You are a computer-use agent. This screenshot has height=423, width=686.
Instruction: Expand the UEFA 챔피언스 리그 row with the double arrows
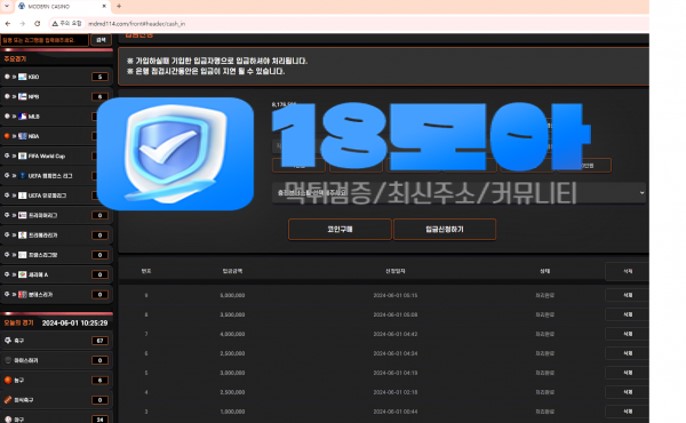pos(14,175)
